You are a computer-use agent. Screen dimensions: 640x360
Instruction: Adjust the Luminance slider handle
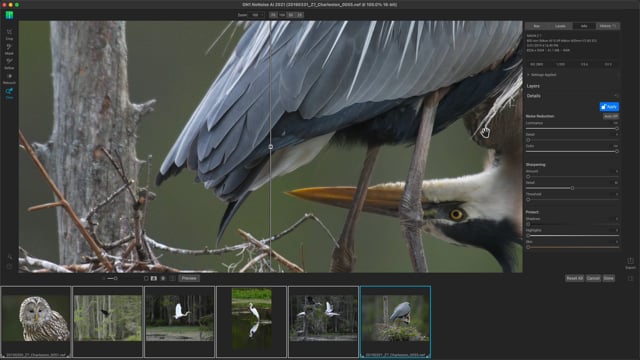coord(616,129)
